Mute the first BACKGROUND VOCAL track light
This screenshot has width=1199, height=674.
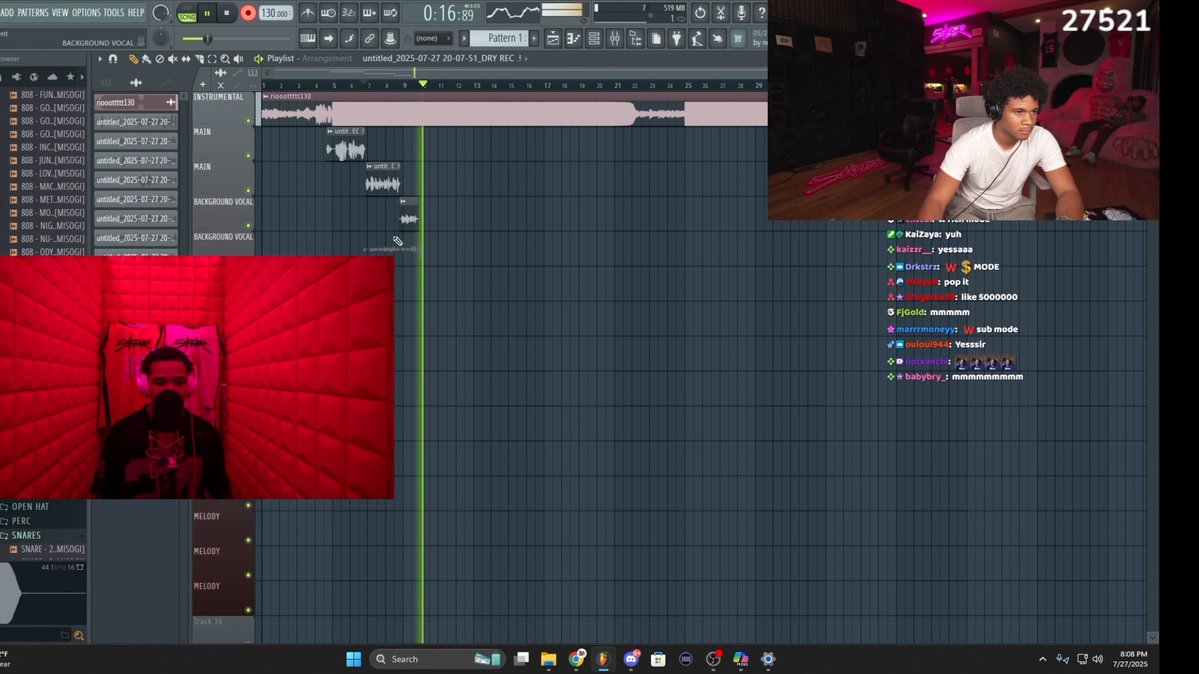[248, 226]
